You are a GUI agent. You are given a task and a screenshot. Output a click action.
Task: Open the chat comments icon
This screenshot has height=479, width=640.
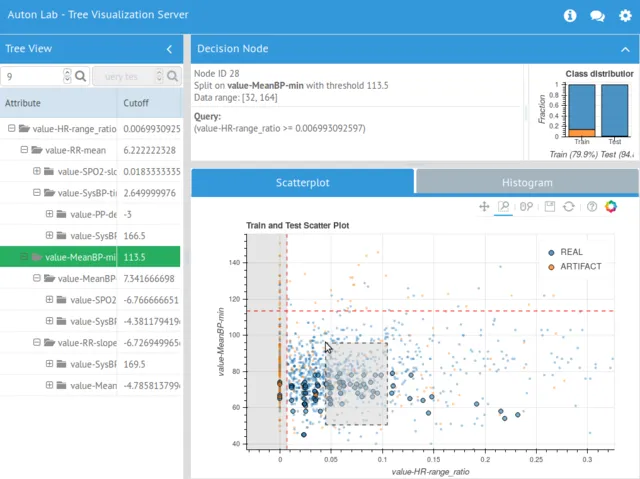(x=597, y=16)
